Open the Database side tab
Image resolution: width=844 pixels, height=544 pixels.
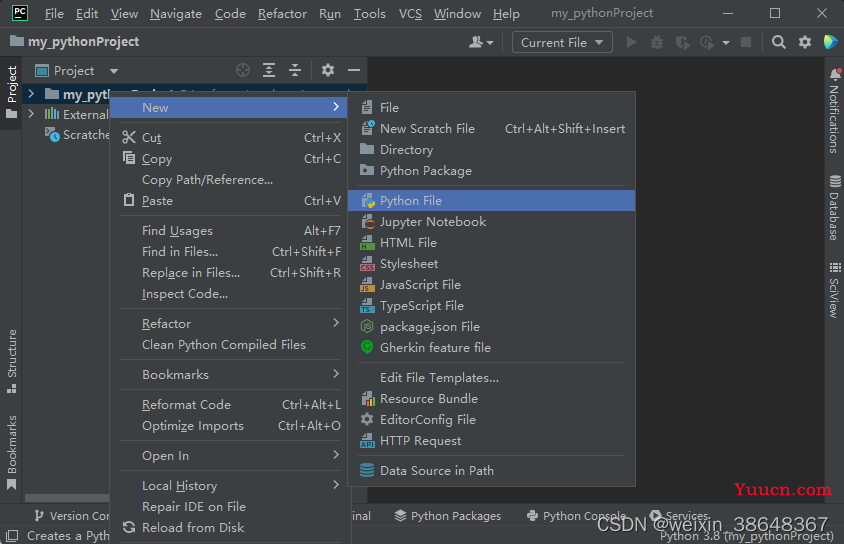[x=834, y=207]
